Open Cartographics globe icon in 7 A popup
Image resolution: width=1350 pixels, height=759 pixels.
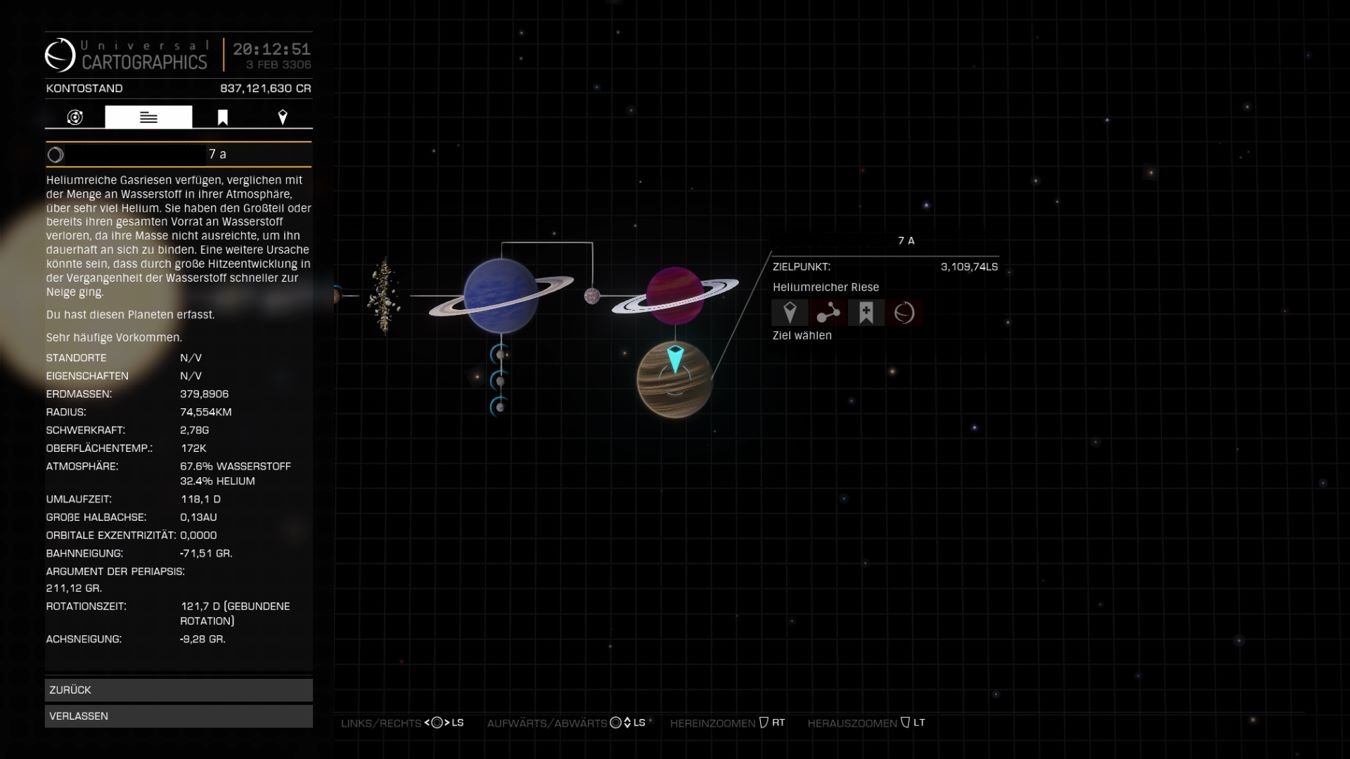tap(904, 313)
